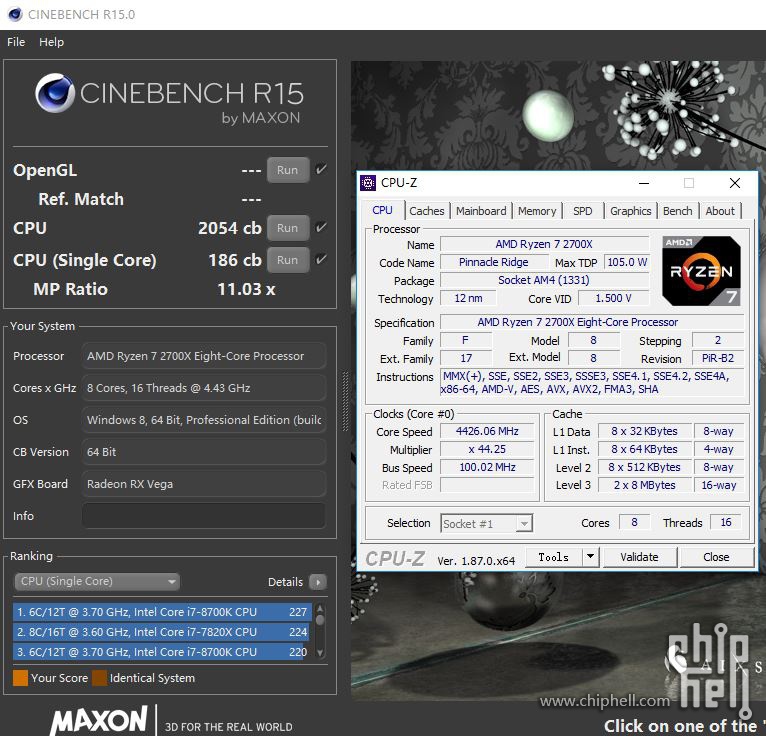Switch to the About tab
Image resolution: width=766 pixels, height=736 pixels.
720,211
